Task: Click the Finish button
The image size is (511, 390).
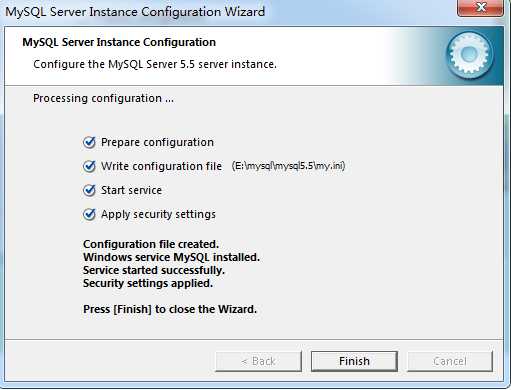Action: point(354,361)
